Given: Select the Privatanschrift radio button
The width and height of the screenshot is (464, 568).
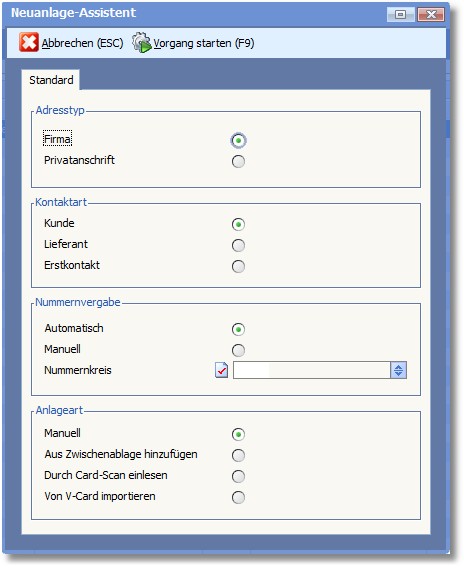Looking at the screenshot, I should pyautogui.click(x=238, y=162).
